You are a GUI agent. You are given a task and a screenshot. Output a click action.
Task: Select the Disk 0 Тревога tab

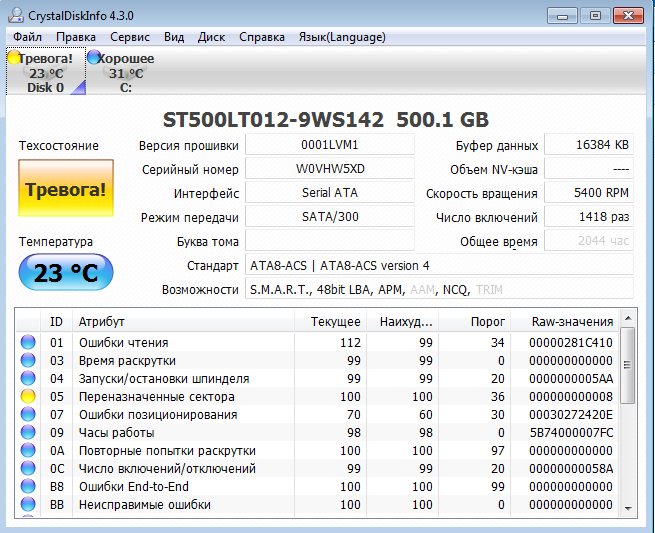coord(46,71)
